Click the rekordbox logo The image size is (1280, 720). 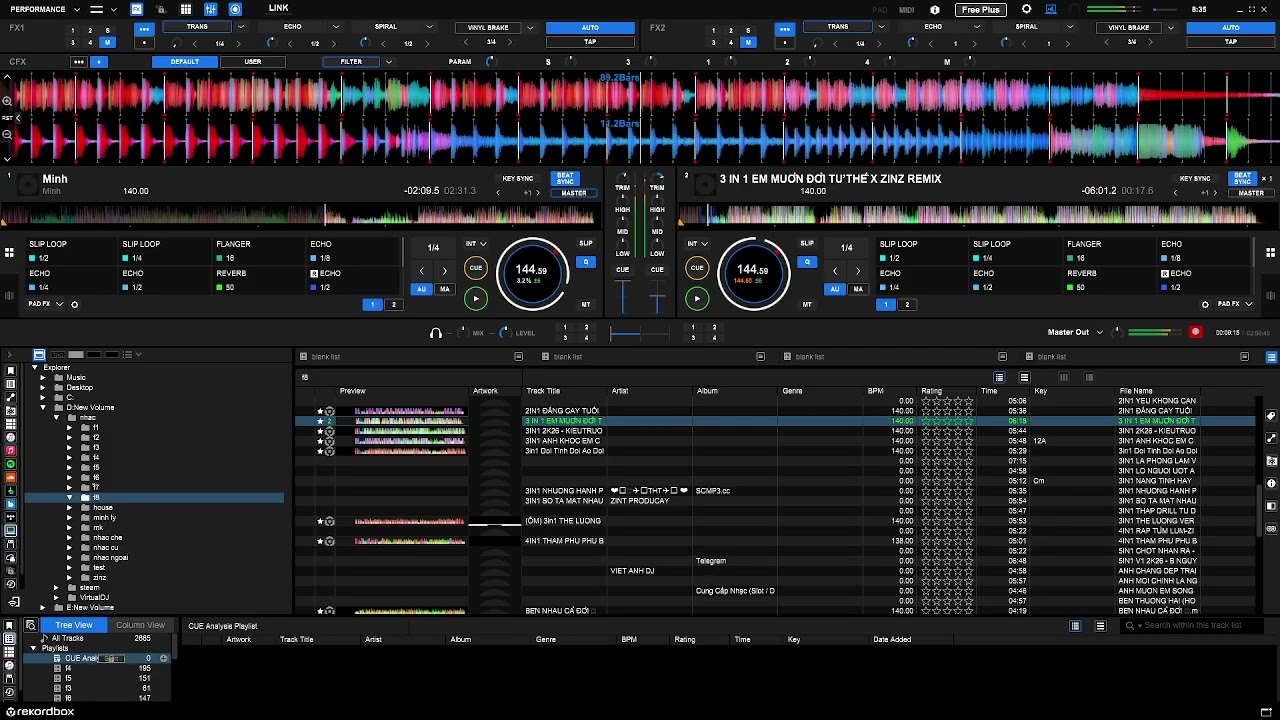pos(40,712)
